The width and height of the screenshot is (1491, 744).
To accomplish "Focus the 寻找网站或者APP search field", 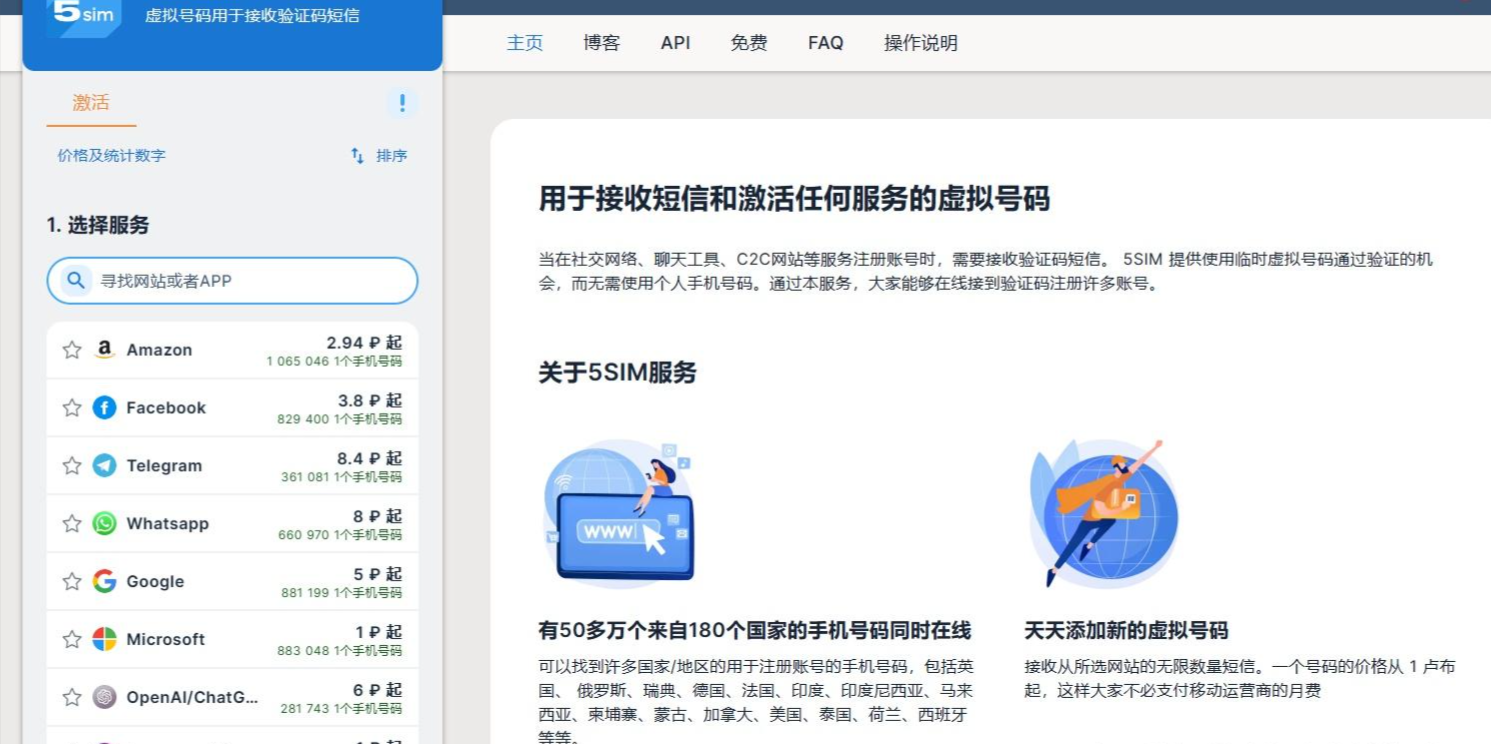I will 232,281.
